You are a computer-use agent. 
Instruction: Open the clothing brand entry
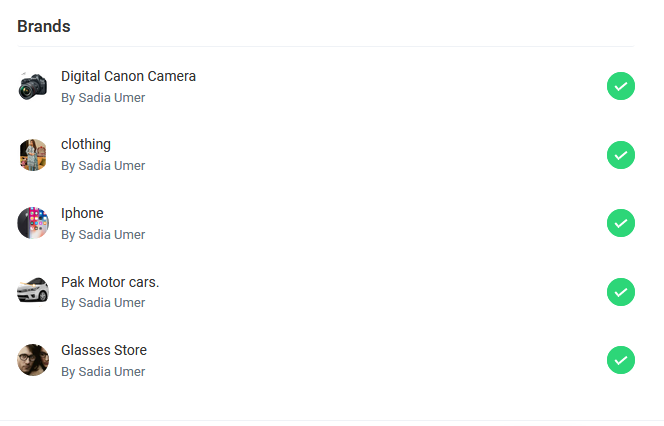tap(86, 144)
